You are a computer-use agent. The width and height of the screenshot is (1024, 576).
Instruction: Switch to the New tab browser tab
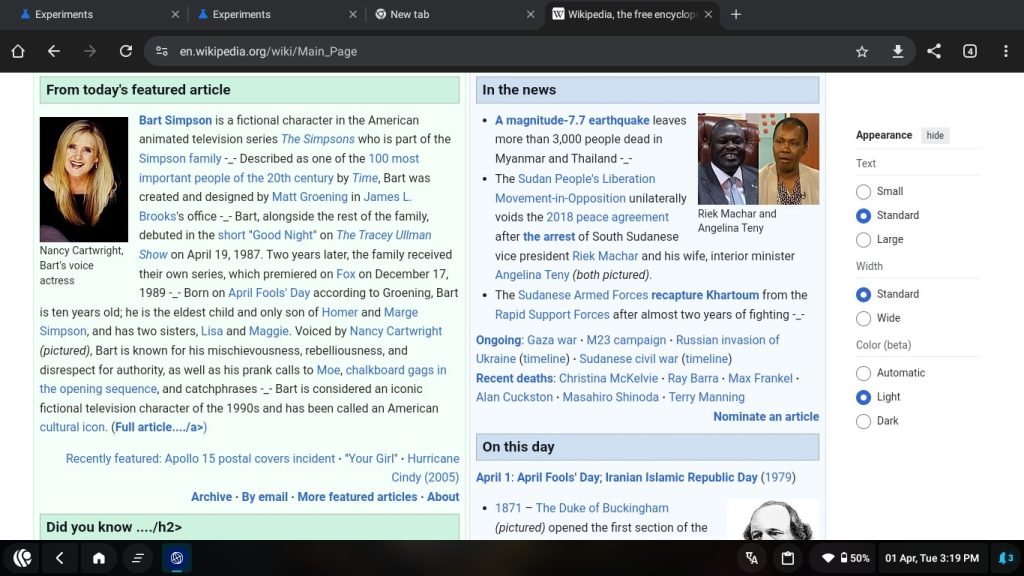(450, 14)
